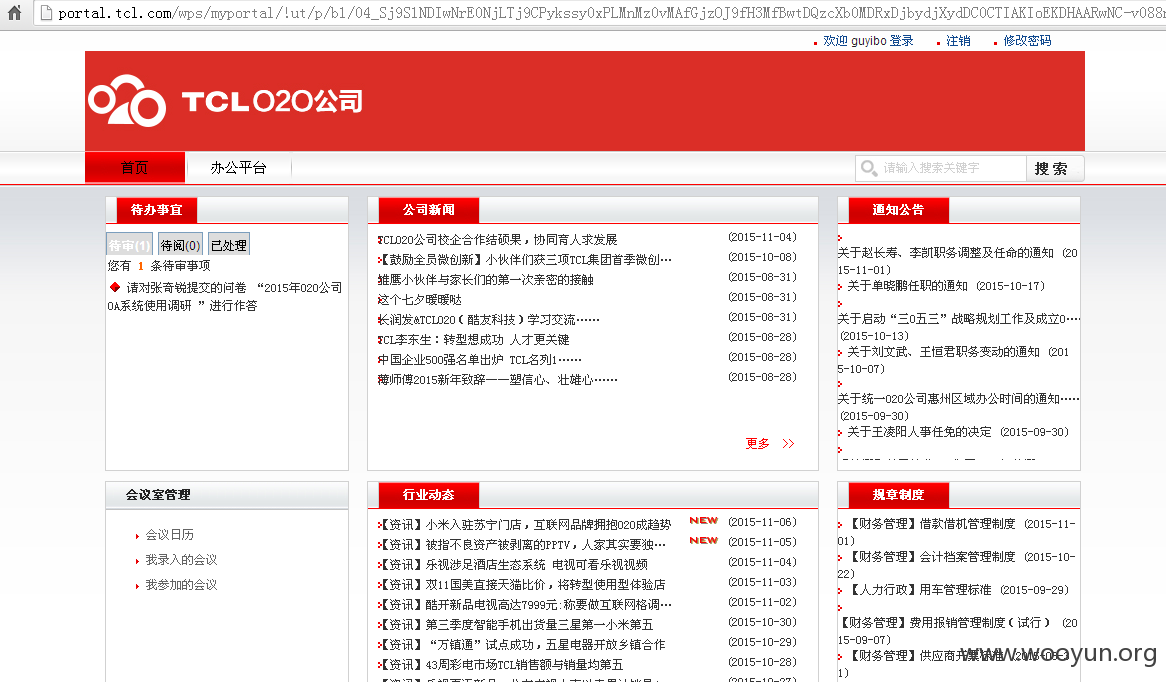
Task: Click the red diamond beside questionnaire task
Action: click(115, 287)
